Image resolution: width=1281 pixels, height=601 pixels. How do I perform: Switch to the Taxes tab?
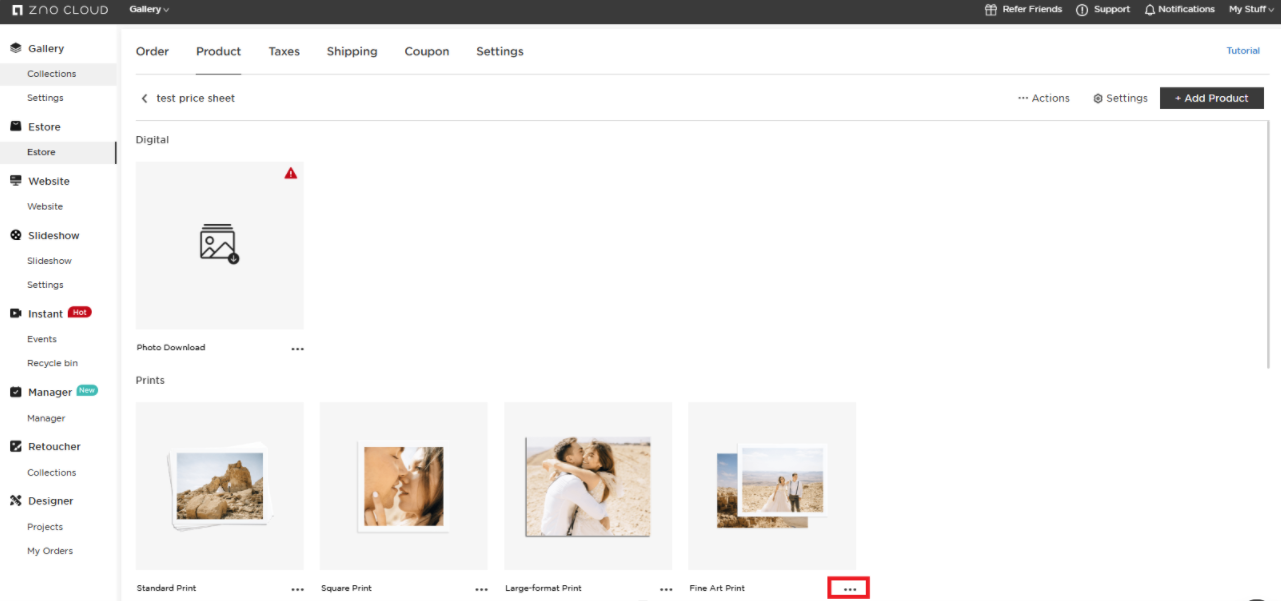pyautogui.click(x=284, y=51)
